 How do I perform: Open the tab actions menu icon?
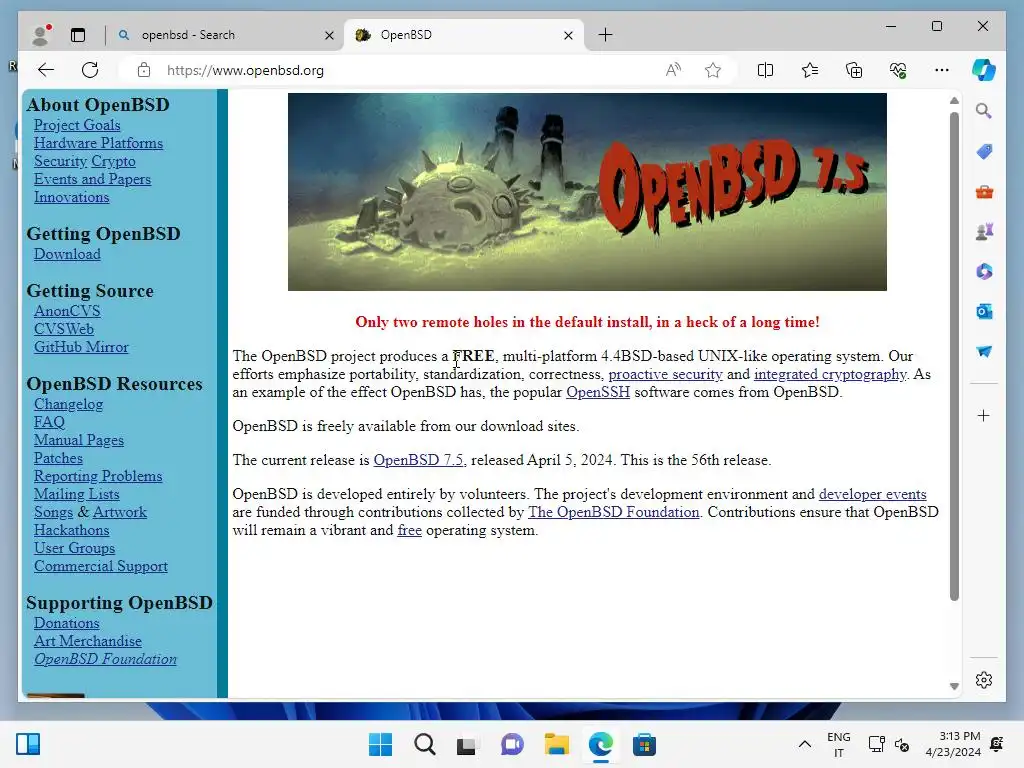tap(78, 35)
